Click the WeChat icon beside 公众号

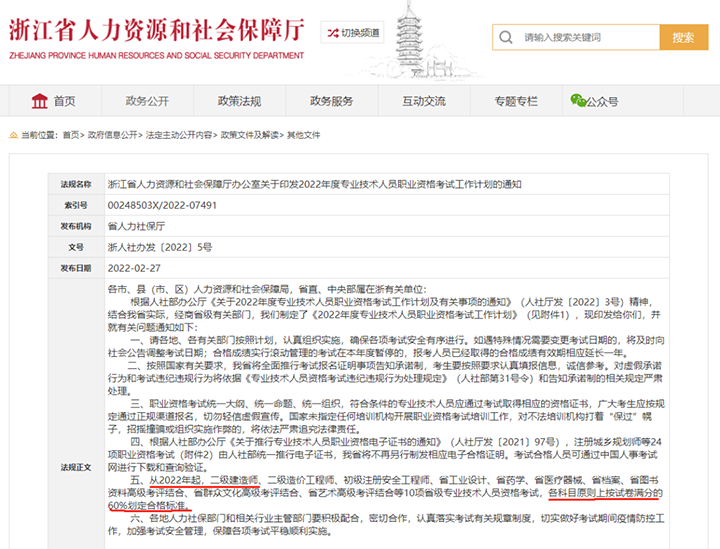[578, 100]
